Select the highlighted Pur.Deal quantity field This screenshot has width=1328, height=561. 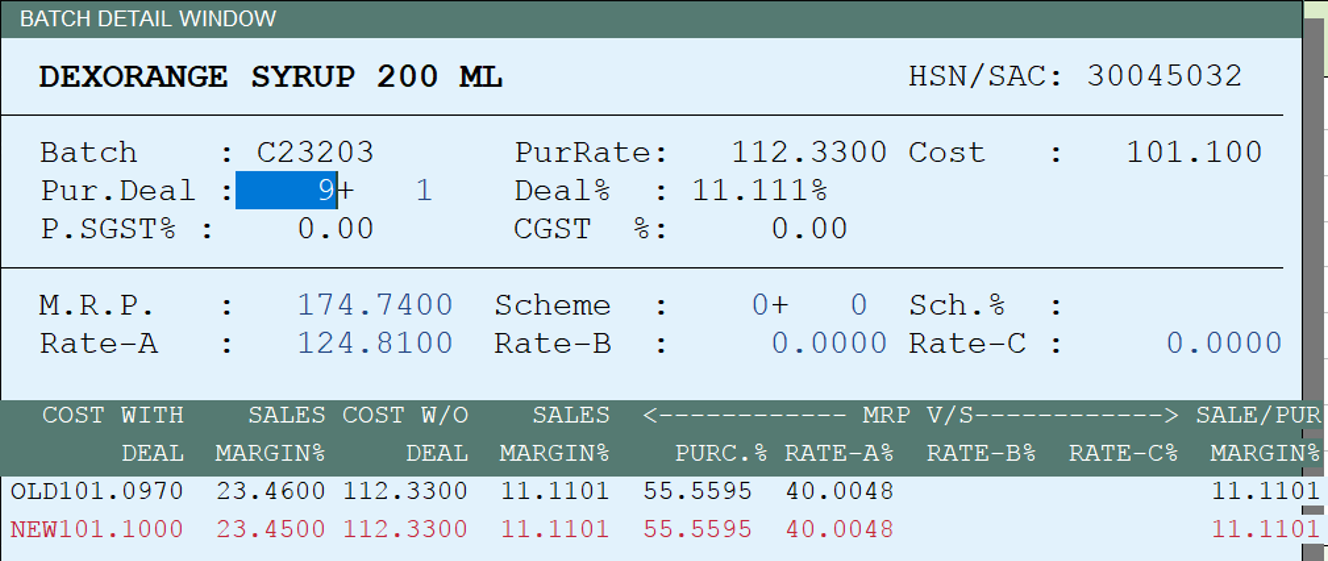tap(286, 190)
